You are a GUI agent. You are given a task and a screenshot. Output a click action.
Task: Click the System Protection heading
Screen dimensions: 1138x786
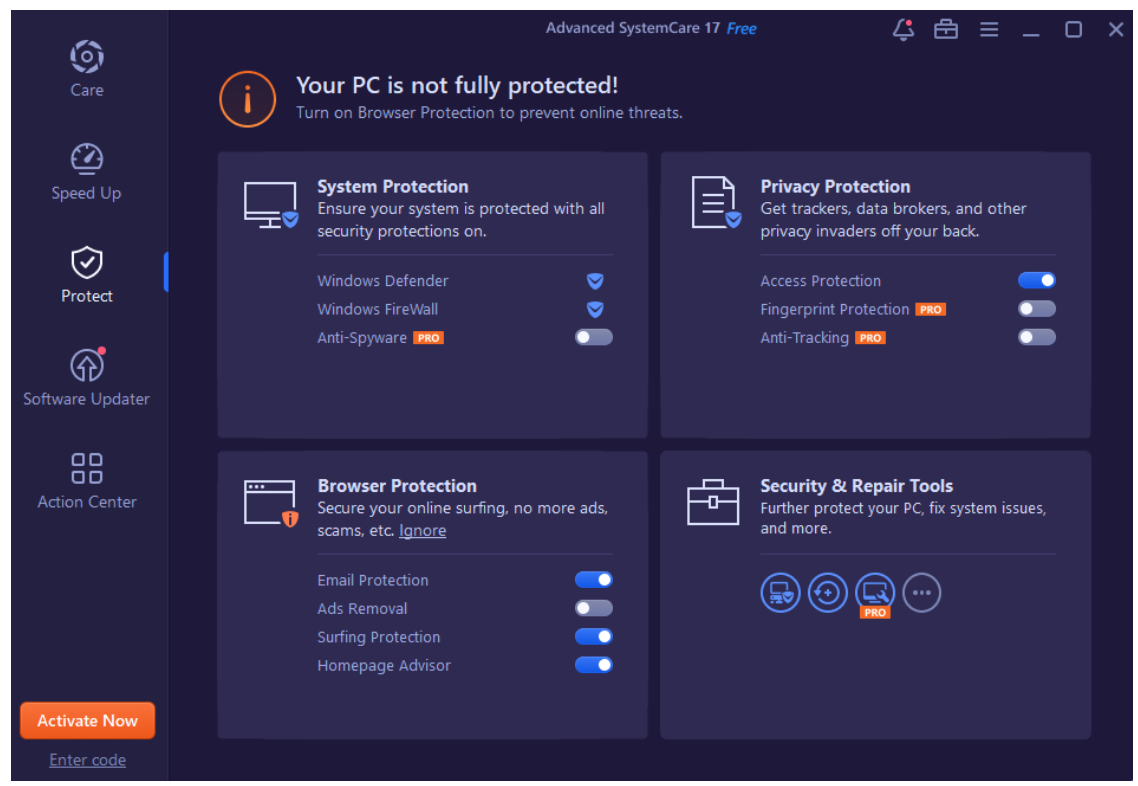pos(393,187)
